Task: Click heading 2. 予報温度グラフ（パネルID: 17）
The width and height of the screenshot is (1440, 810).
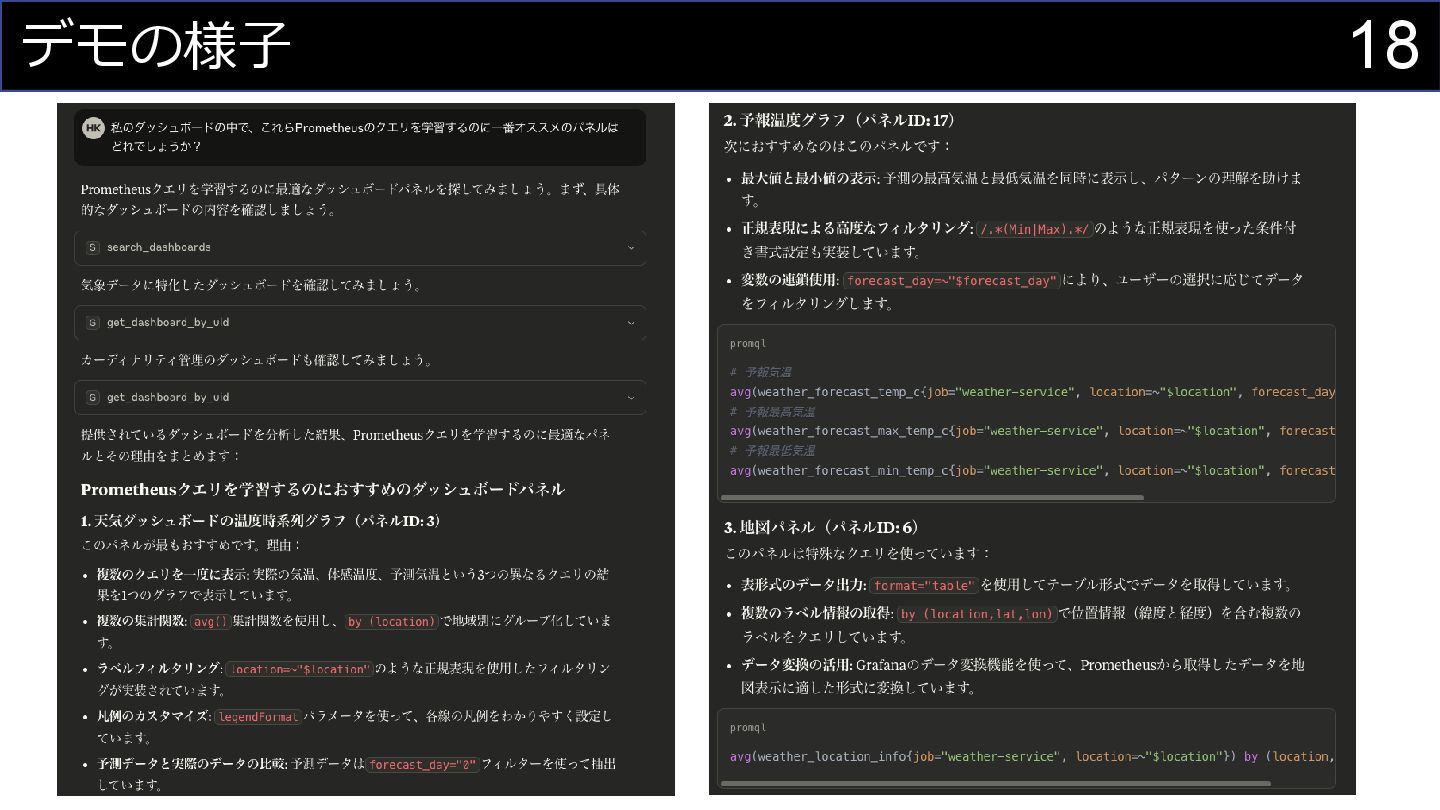Action: click(x=840, y=120)
